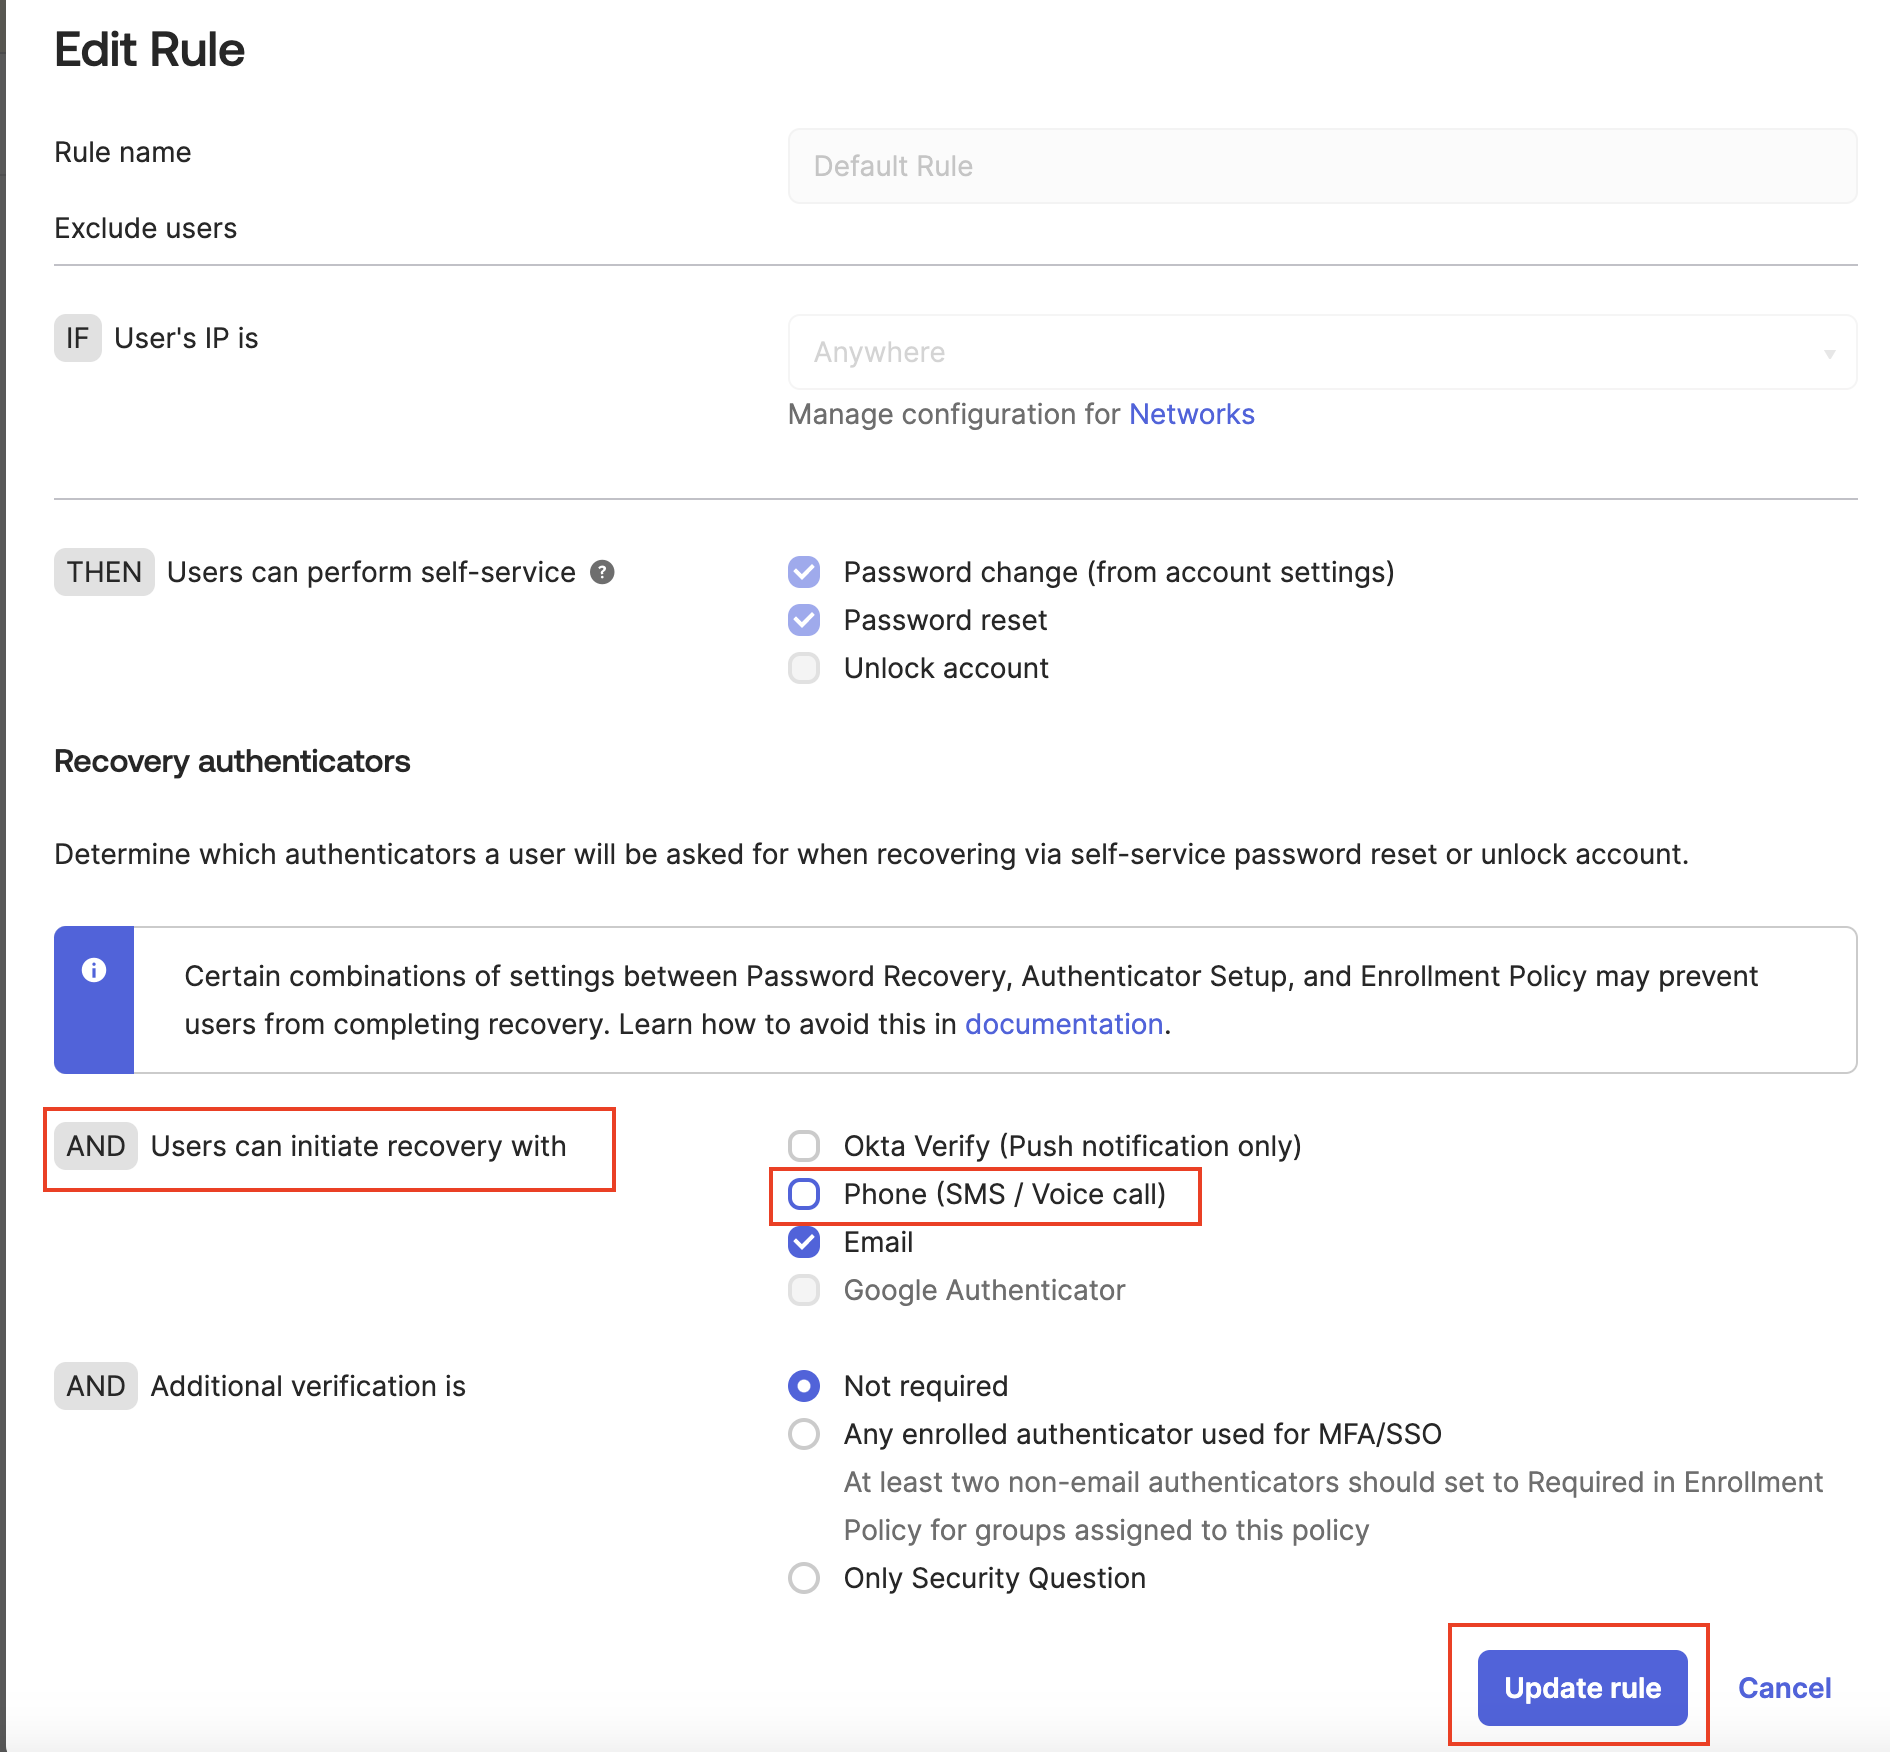The image size is (1890, 1752).
Task: Select Any enrolled authenticator used for MFA/SSO
Action: pyautogui.click(x=804, y=1434)
